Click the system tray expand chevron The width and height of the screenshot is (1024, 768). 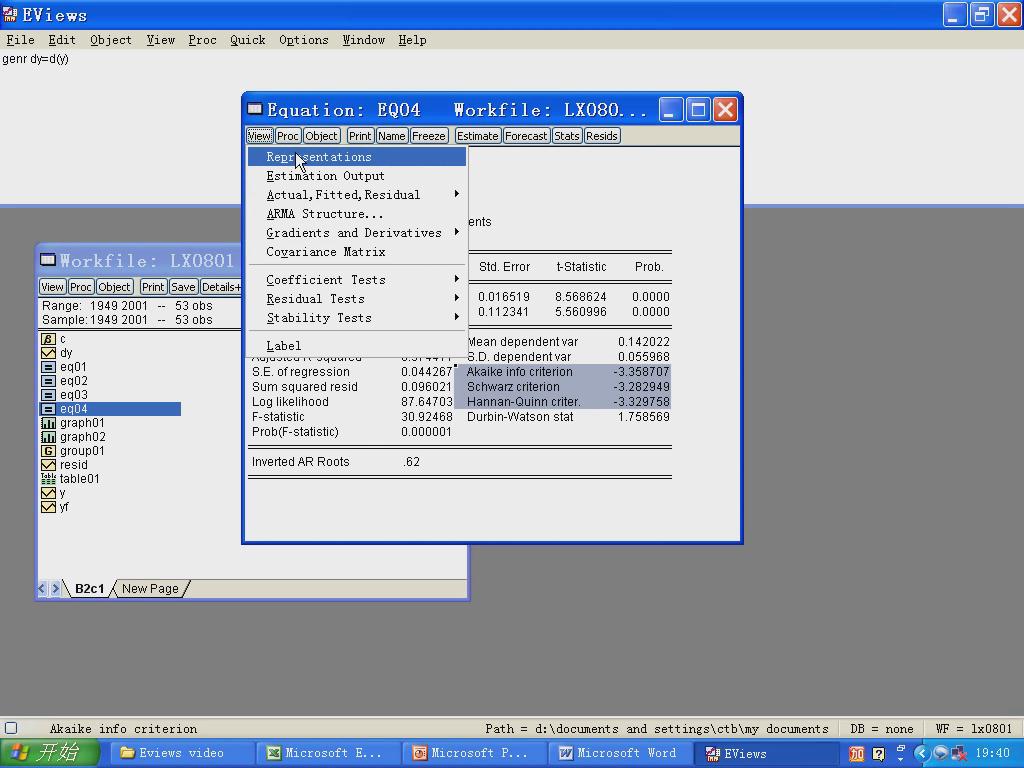(922, 754)
